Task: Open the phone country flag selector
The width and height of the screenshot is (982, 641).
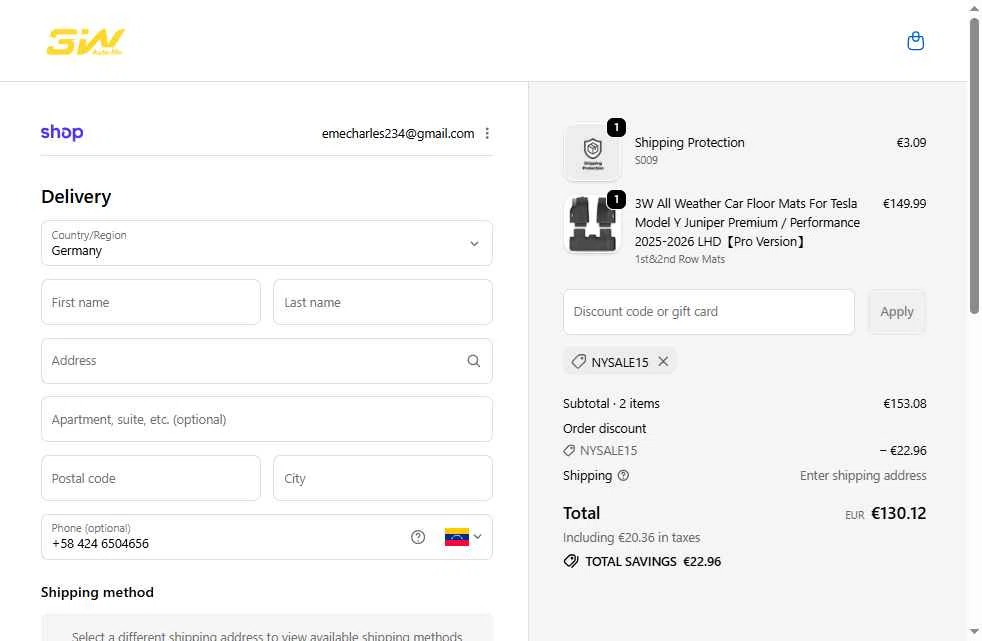Action: coord(463,537)
